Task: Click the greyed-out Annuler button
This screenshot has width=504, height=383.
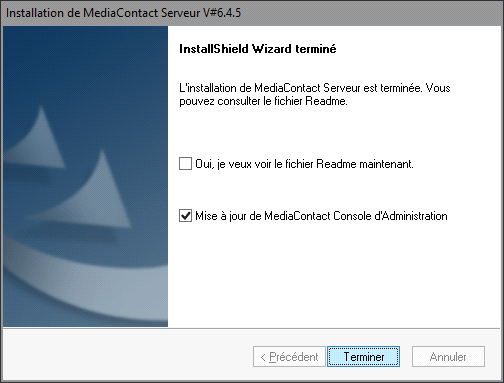Action: point(448,357)
